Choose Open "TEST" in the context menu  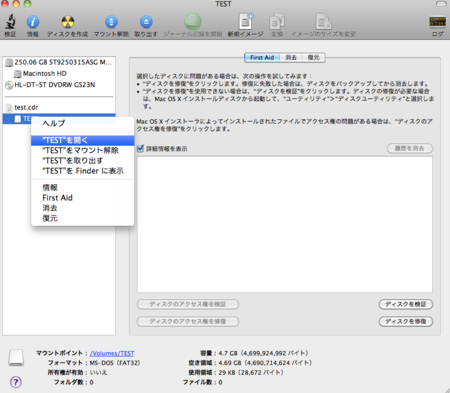(83, 140)
